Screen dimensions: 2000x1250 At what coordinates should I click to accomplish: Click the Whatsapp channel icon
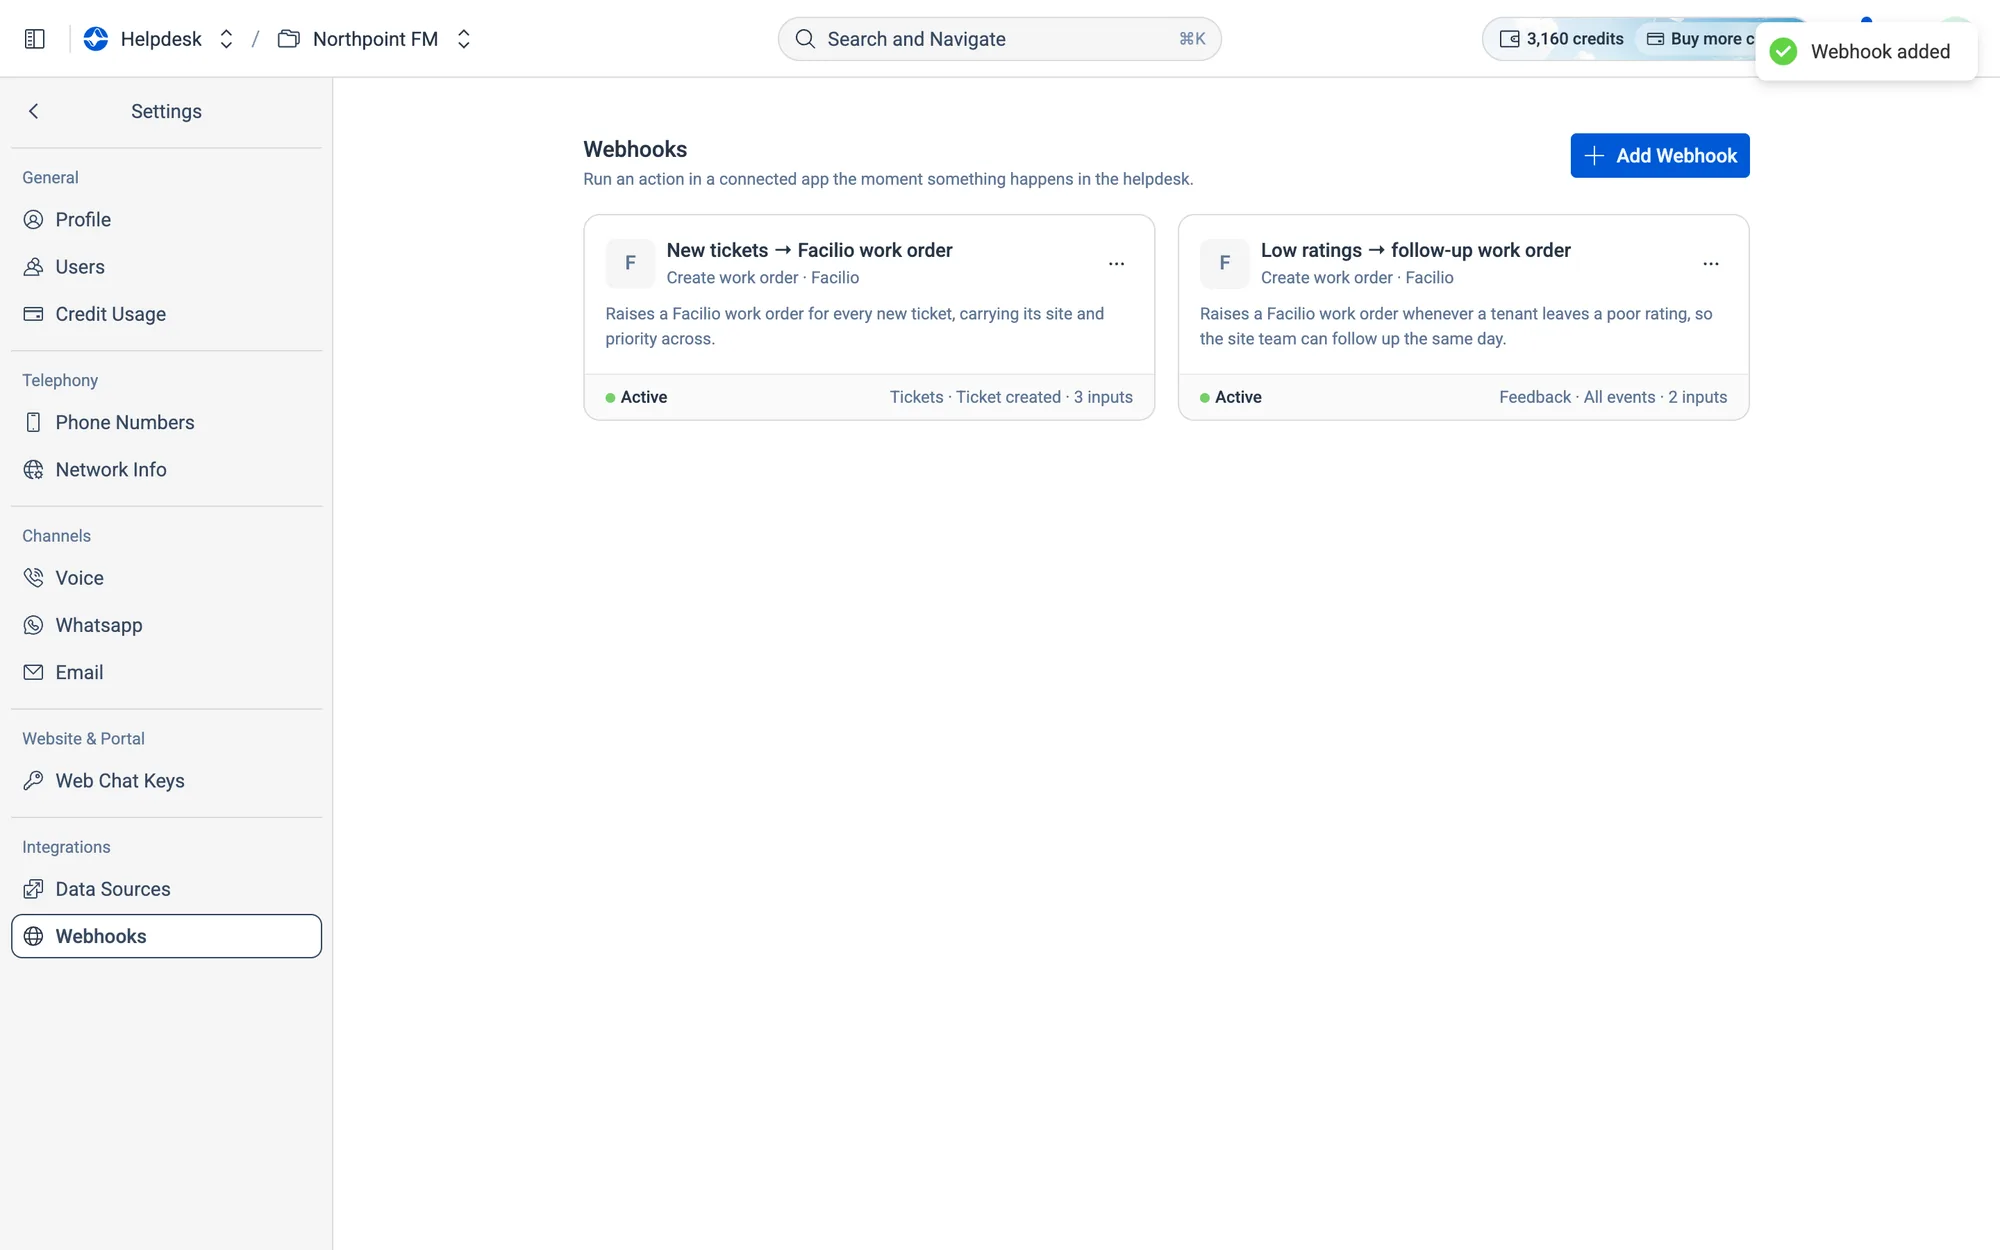[34, 625]
